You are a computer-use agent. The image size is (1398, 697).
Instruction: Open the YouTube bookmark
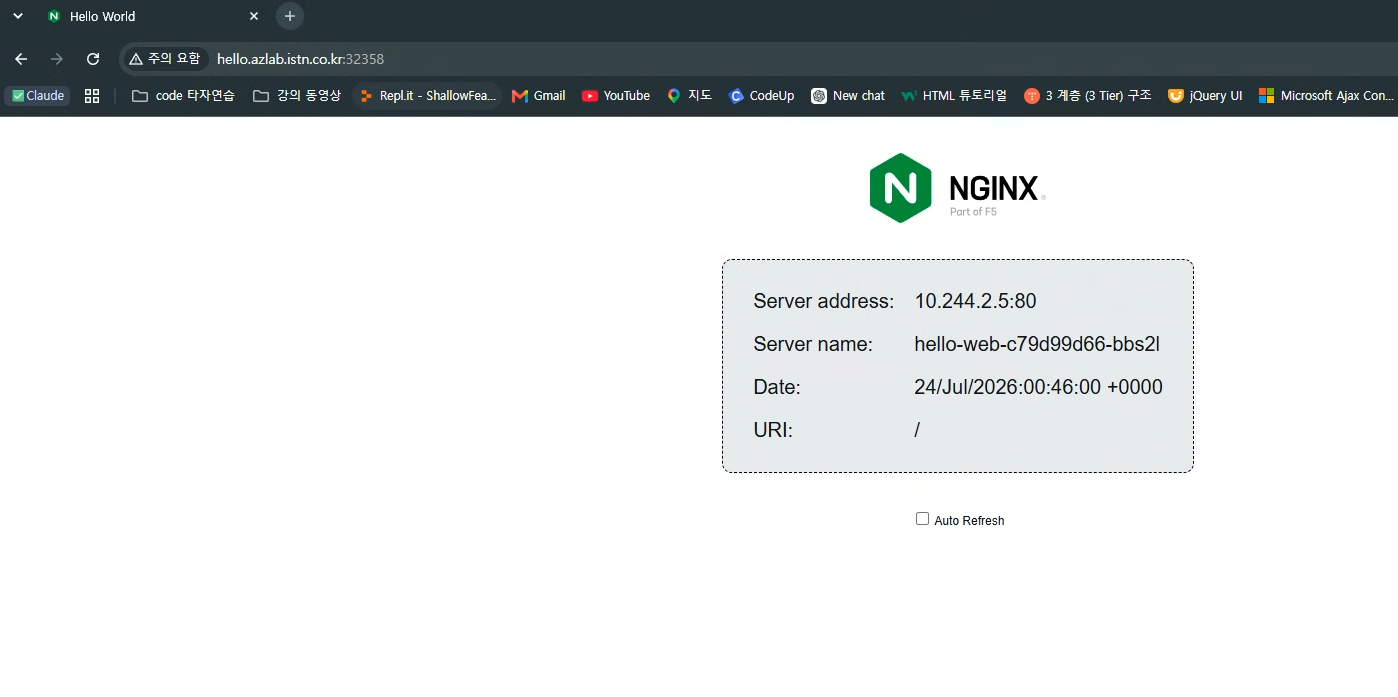coord(616,96)
